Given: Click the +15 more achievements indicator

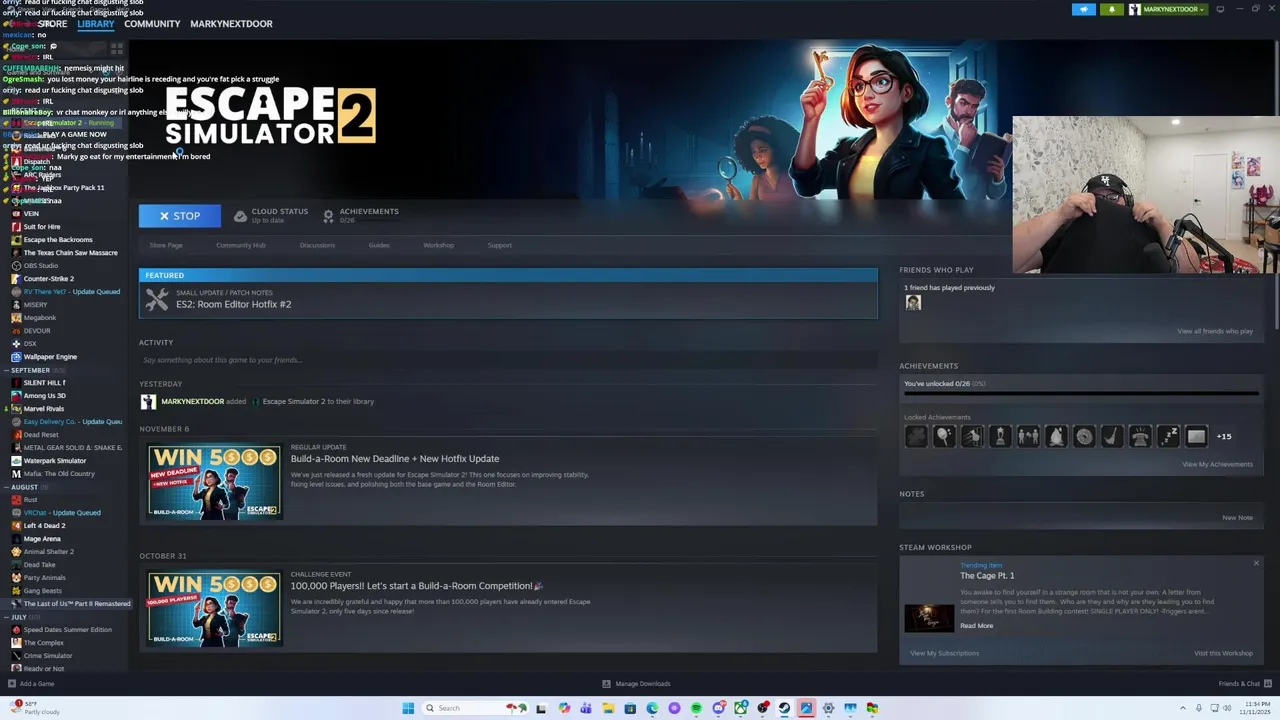Looking at the screenshot, I should (x=1224, y=436).
